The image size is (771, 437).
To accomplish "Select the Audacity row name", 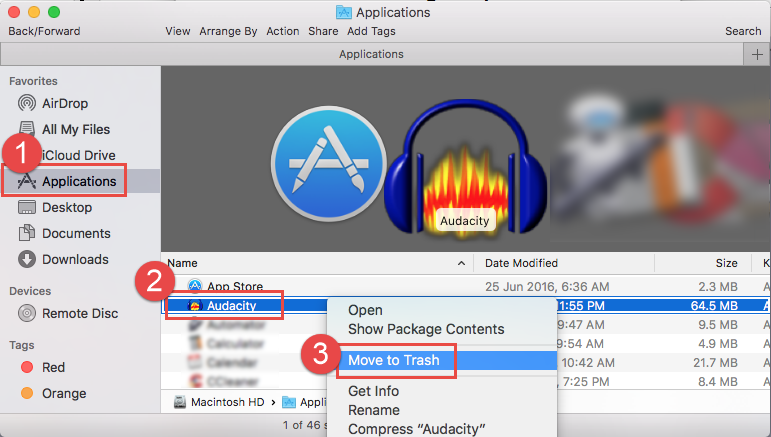I will tap(232, 305).
